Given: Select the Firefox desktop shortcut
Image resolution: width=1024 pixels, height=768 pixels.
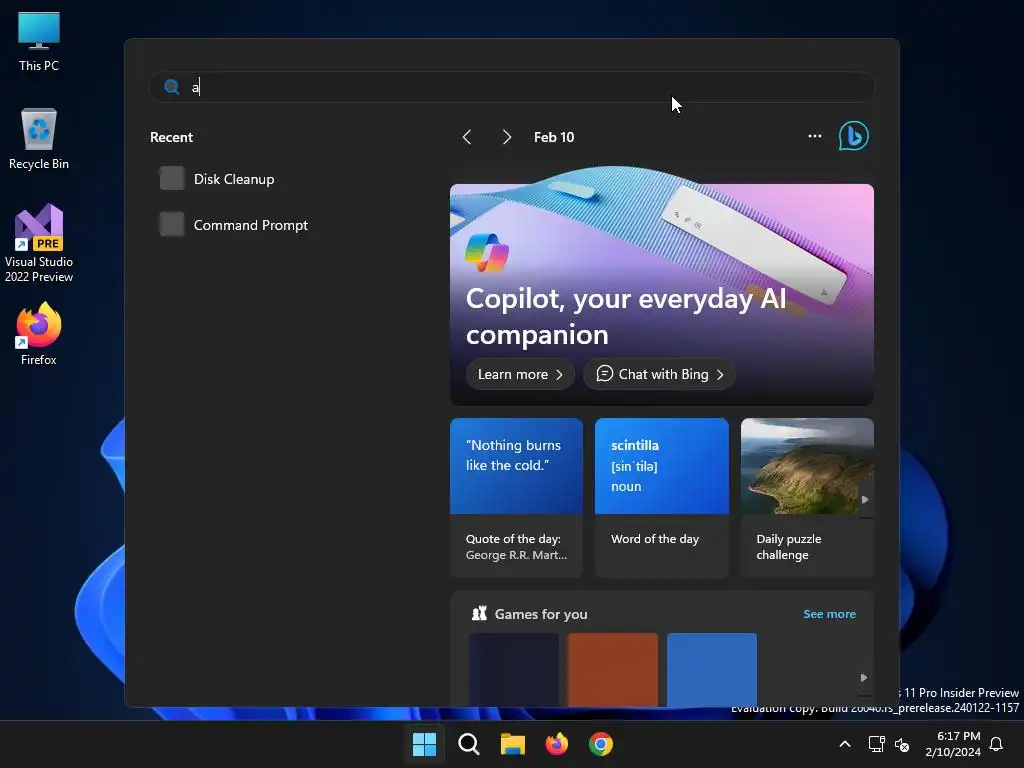Looking at the screenshot, I should 39,334.
